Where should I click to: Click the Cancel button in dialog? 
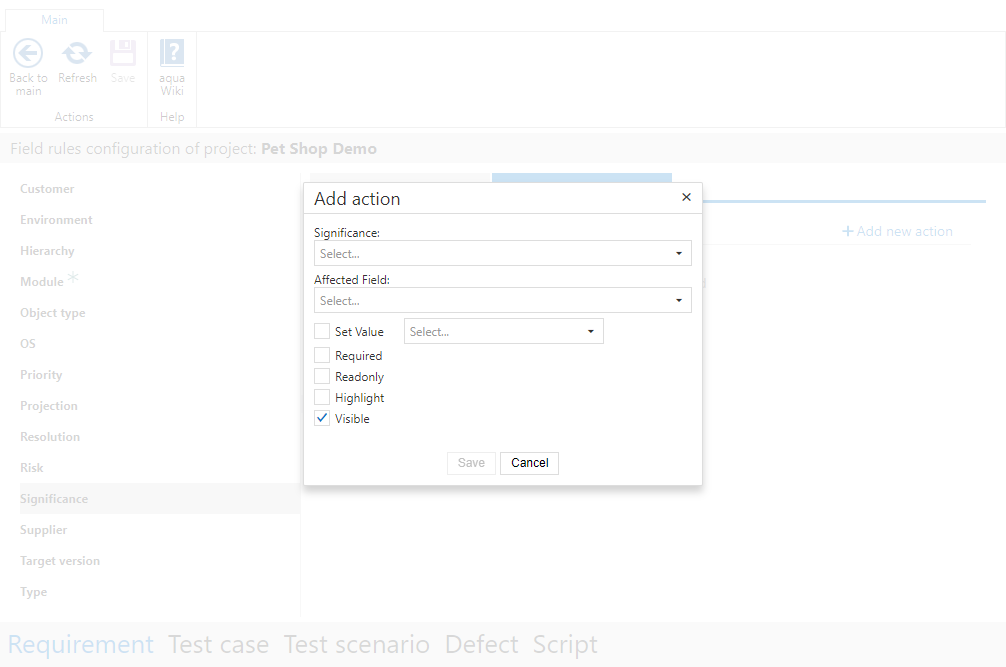pyautogui.click(x=529, y=463)
